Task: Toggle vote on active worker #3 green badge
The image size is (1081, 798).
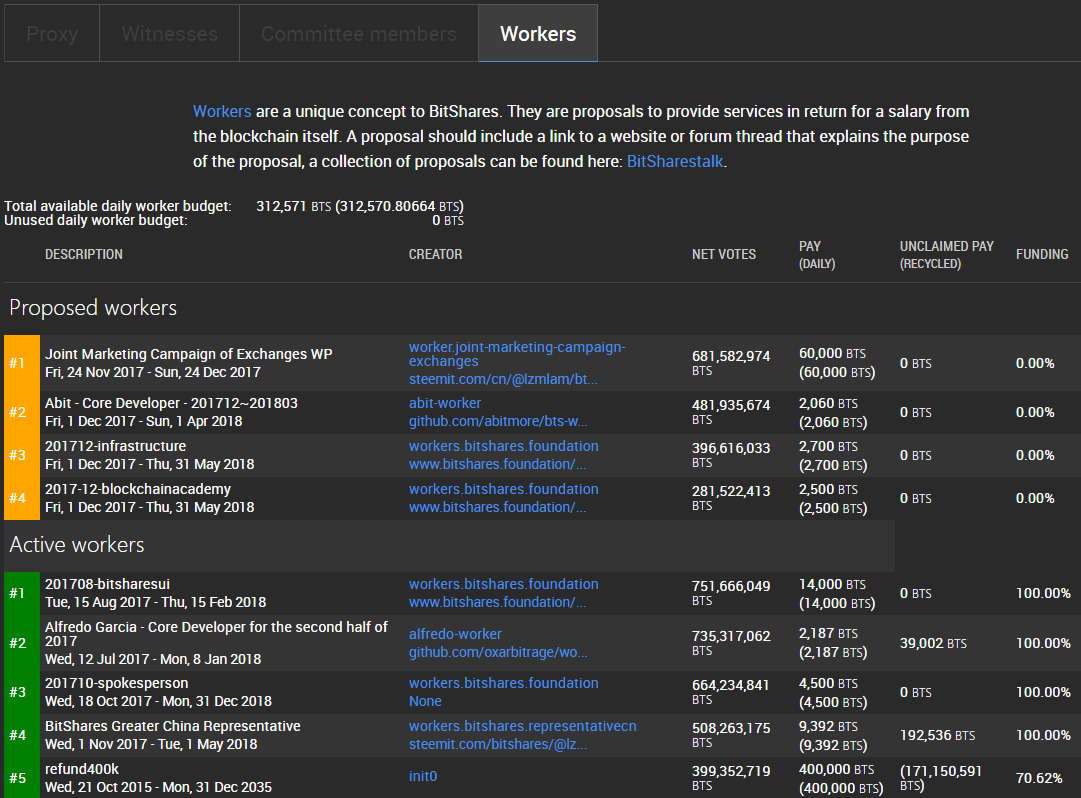Action: (22, 693)
